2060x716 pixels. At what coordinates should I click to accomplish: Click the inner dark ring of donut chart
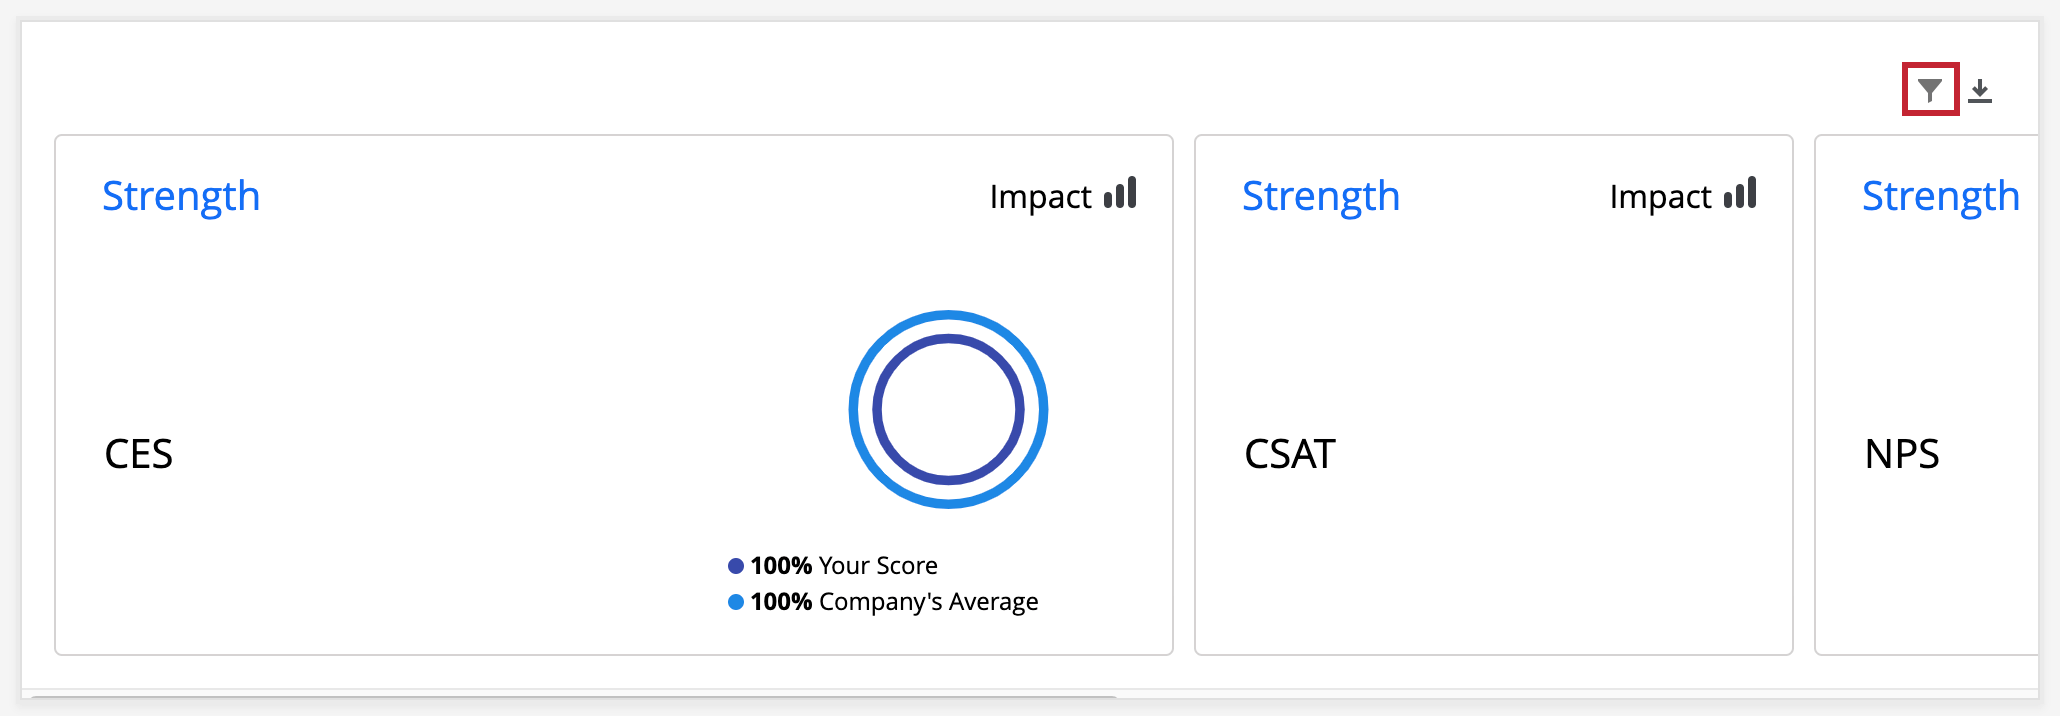pos(948,339)
